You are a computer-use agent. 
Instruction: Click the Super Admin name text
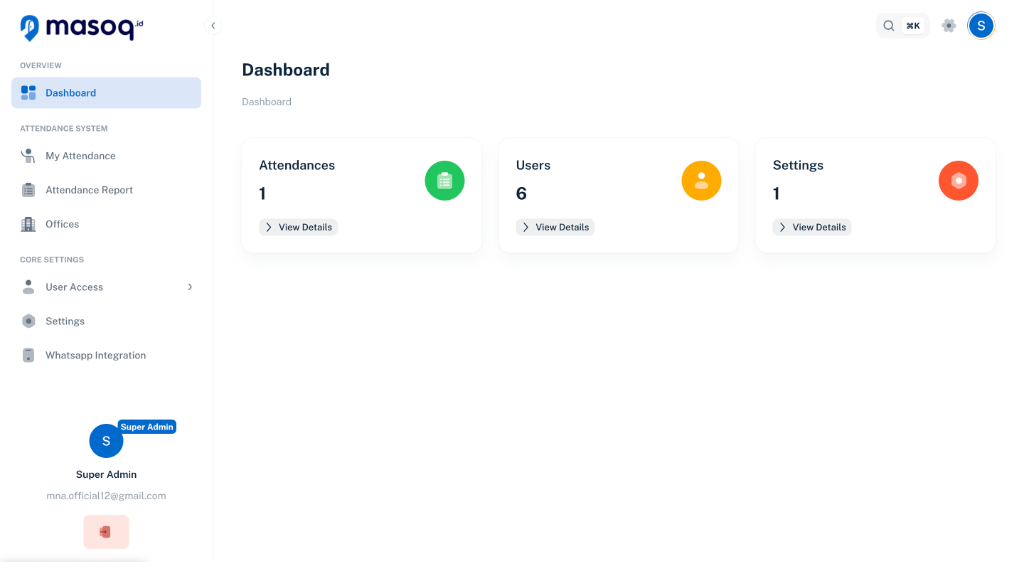pyautogui.click(x=106, y=475)
